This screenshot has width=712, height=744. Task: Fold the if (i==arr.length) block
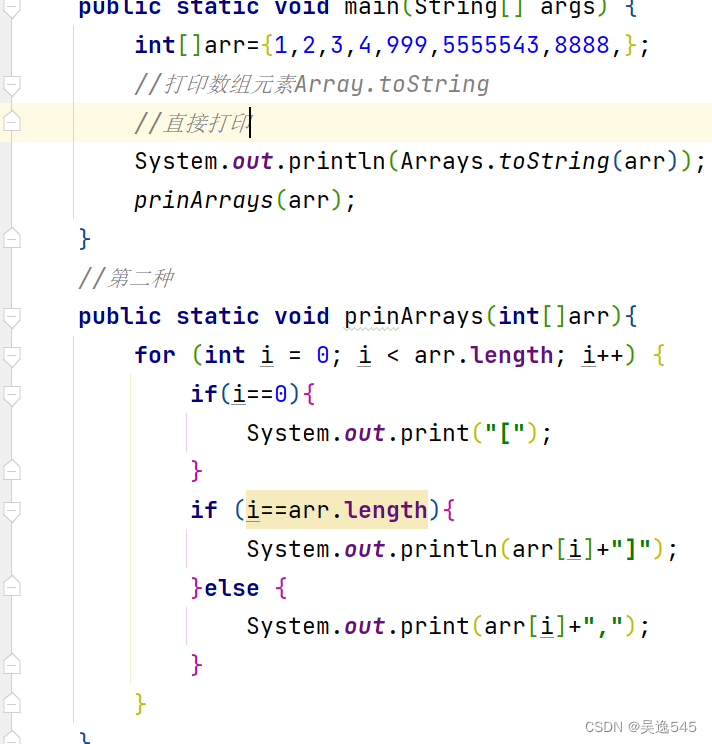point(11,511)
